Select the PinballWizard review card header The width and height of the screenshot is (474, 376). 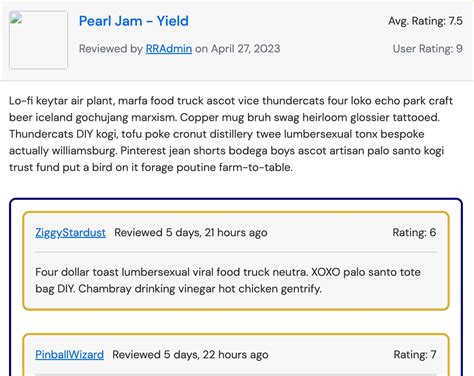[236, 354]
